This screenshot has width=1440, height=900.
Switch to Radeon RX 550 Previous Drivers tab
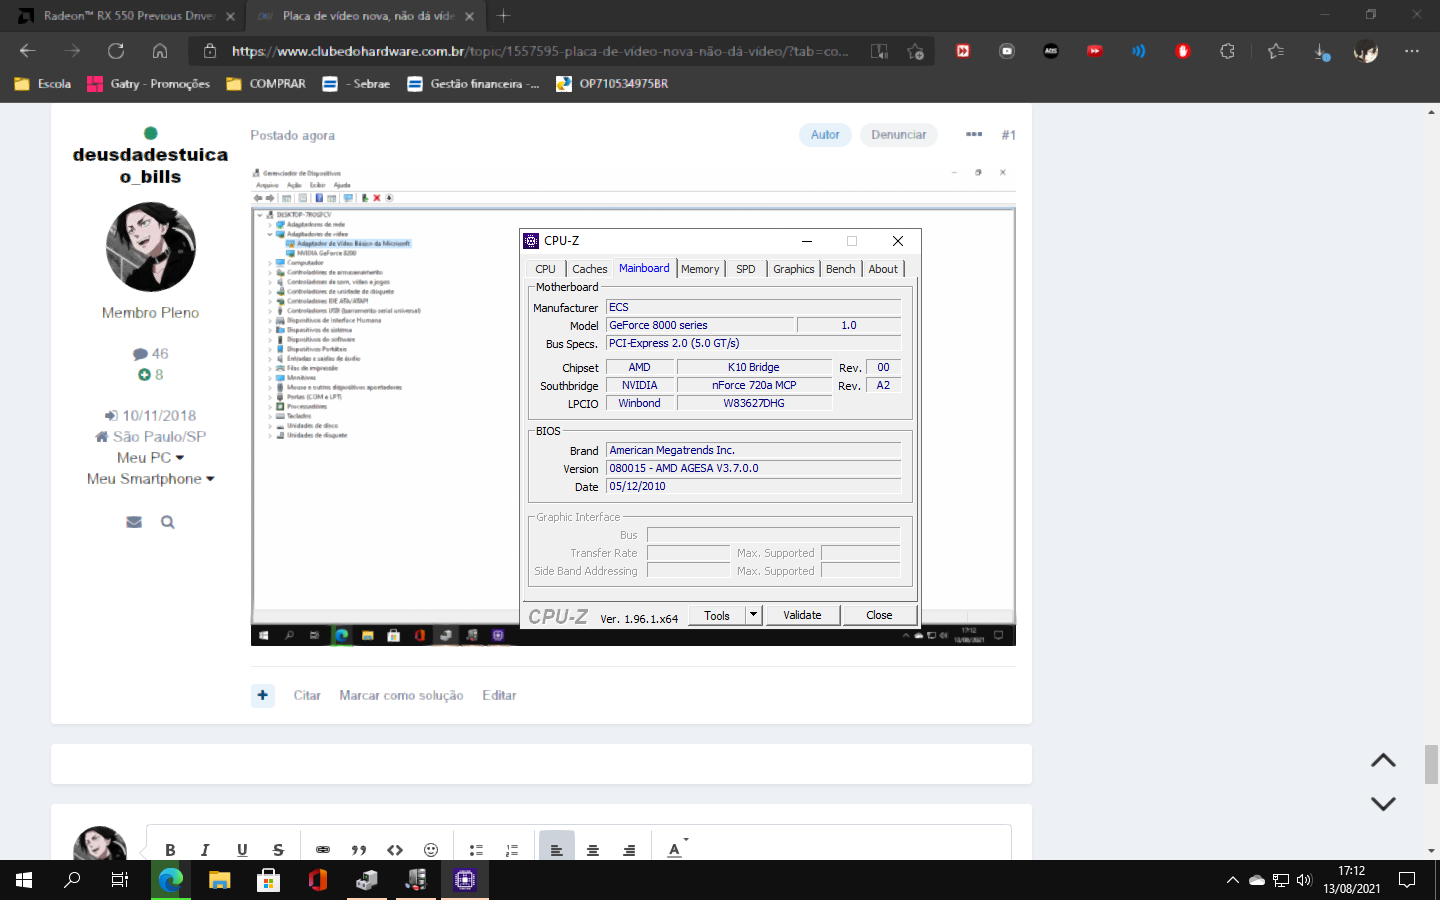tap(125, 16)
